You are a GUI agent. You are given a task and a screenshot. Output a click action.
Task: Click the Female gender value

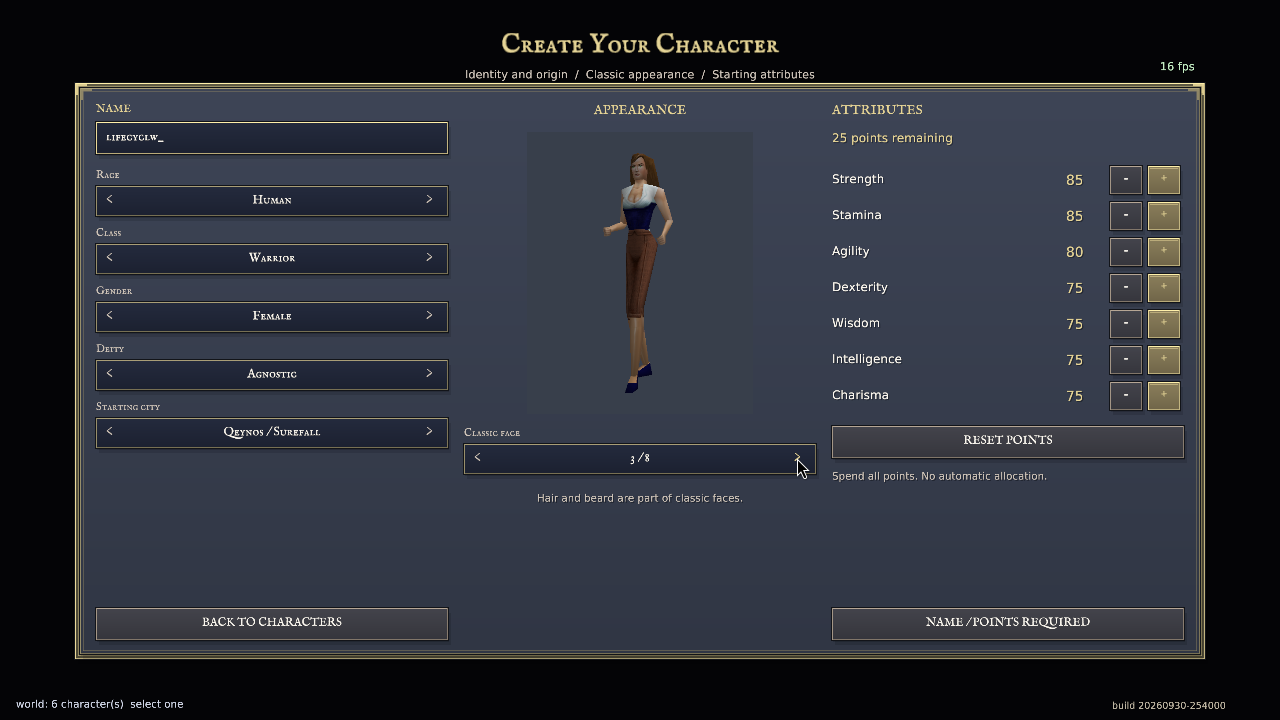272,316
